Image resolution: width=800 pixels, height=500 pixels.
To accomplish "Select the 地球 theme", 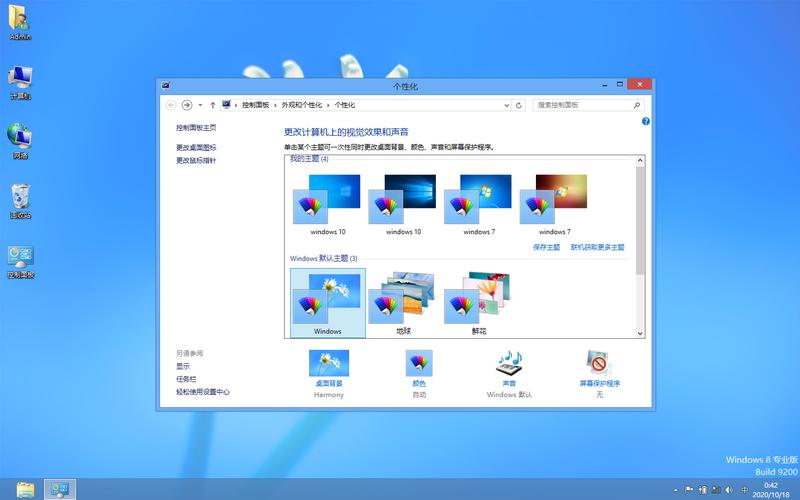I will point(403,303).
